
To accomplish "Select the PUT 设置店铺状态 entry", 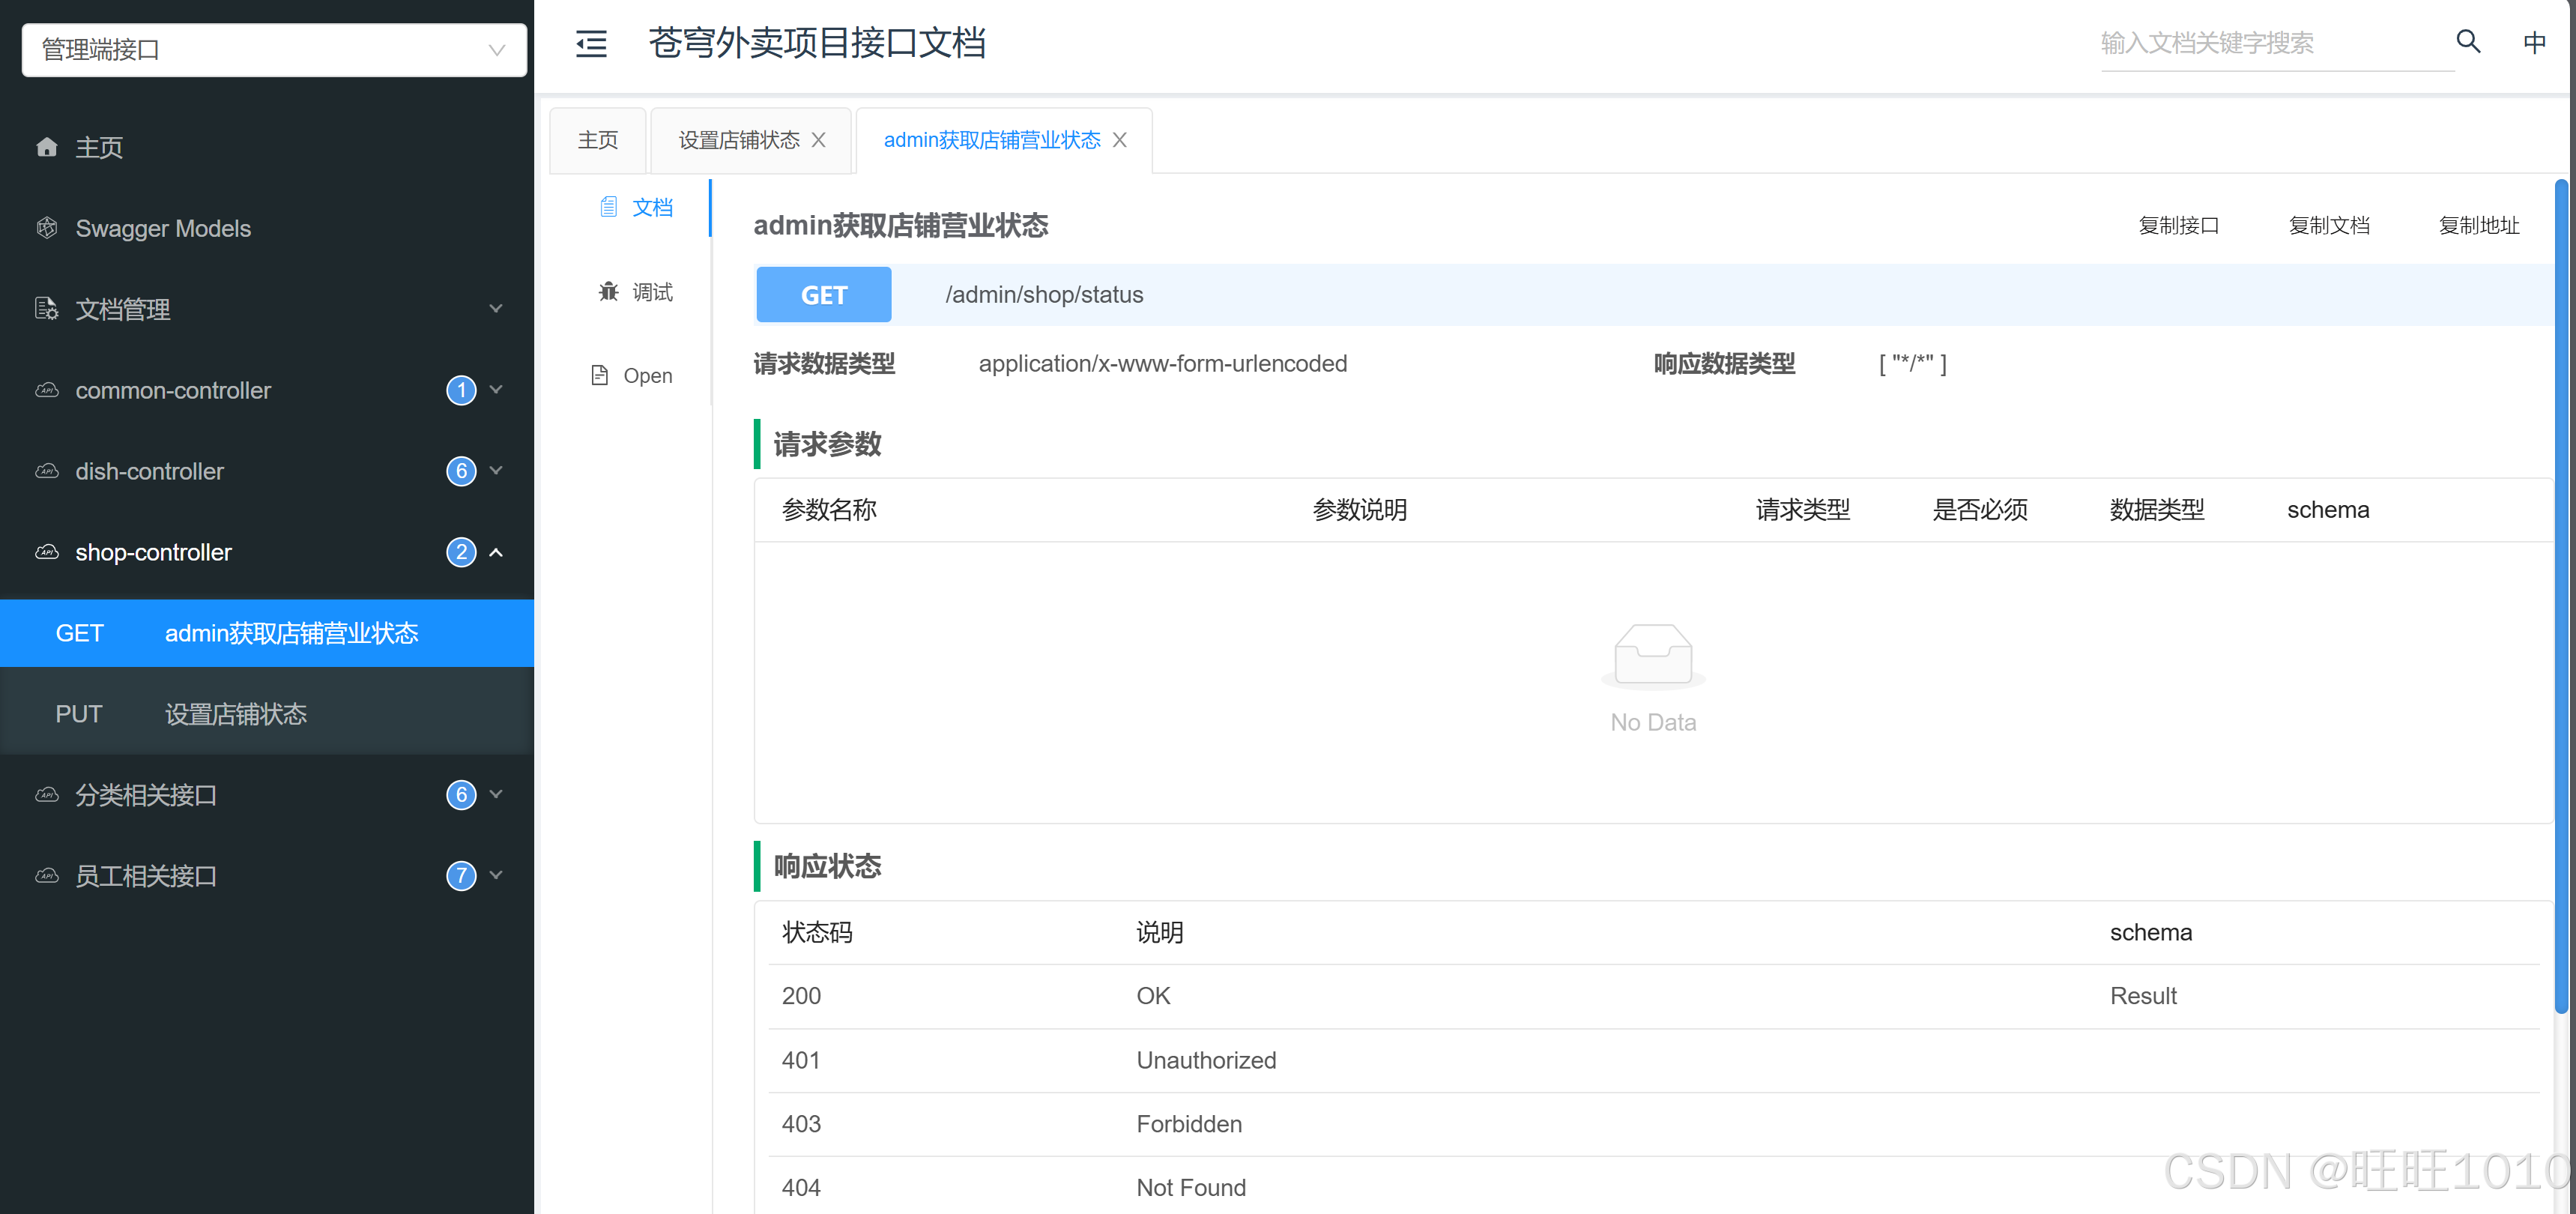I will pos(235,714).
